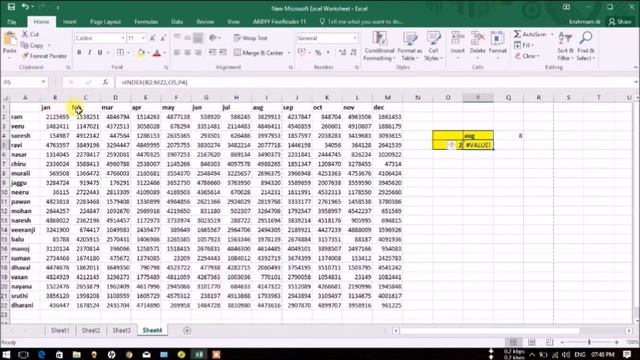The height and width of the screenshot is (360, 640).
Task: Click the Decrease Font Size icon
Action: pyautogui.click(x=163, y=38)
